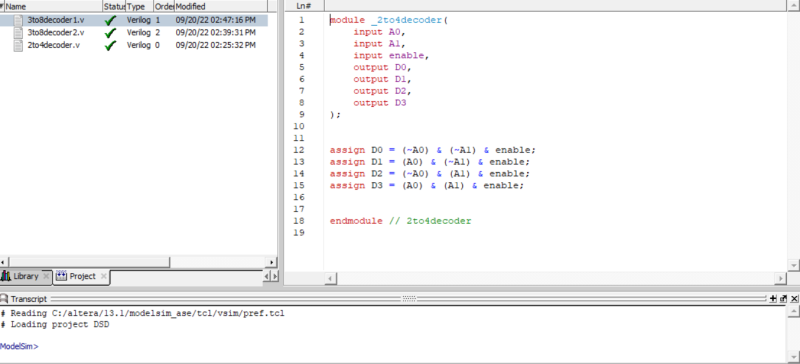Click modified date 09/20/22 02:25:32 PM
800x364 pixels.
pyautogui.click(x=216, y=45)
